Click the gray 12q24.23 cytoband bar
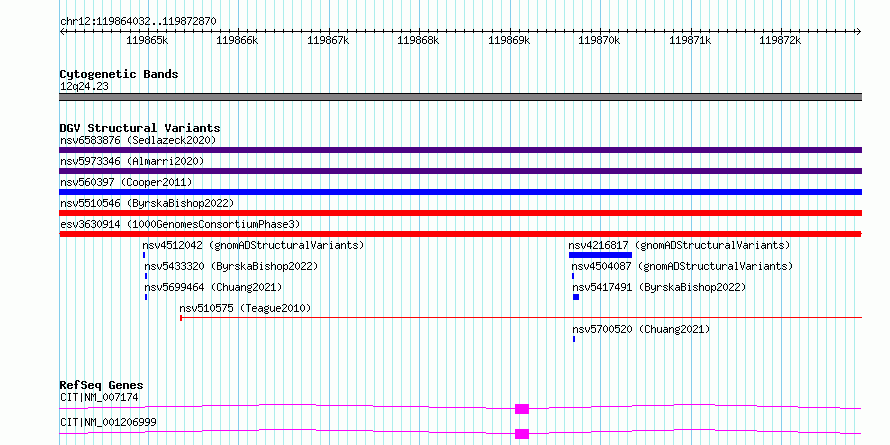The width and height of the screenshot is (890, 445). (460, 97)
